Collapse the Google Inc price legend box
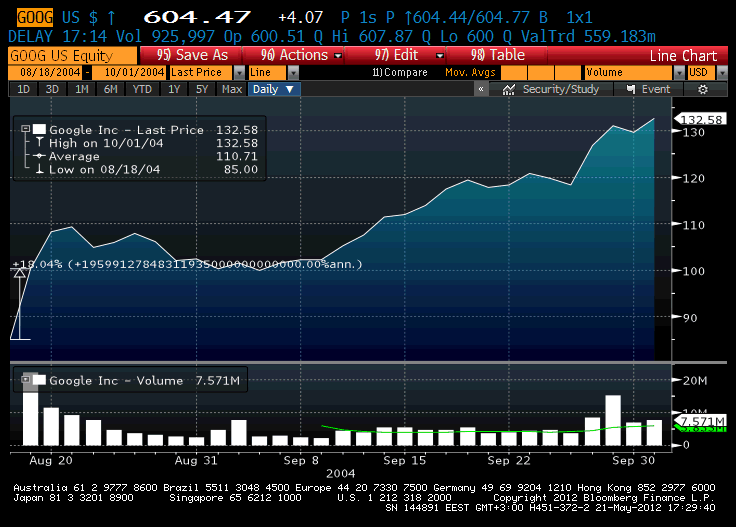The width and height of the screenshot is (736, 527). pos(25,129)
